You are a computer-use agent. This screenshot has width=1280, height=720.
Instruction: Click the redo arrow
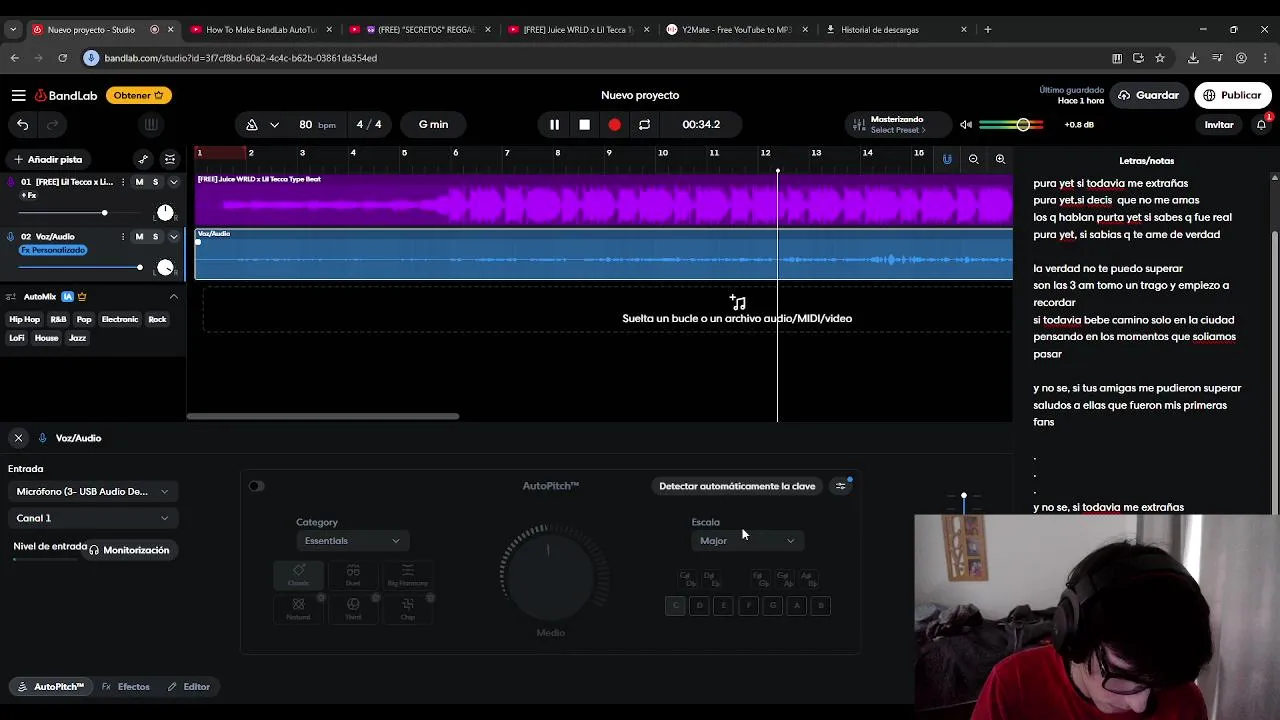coord(52,125)
